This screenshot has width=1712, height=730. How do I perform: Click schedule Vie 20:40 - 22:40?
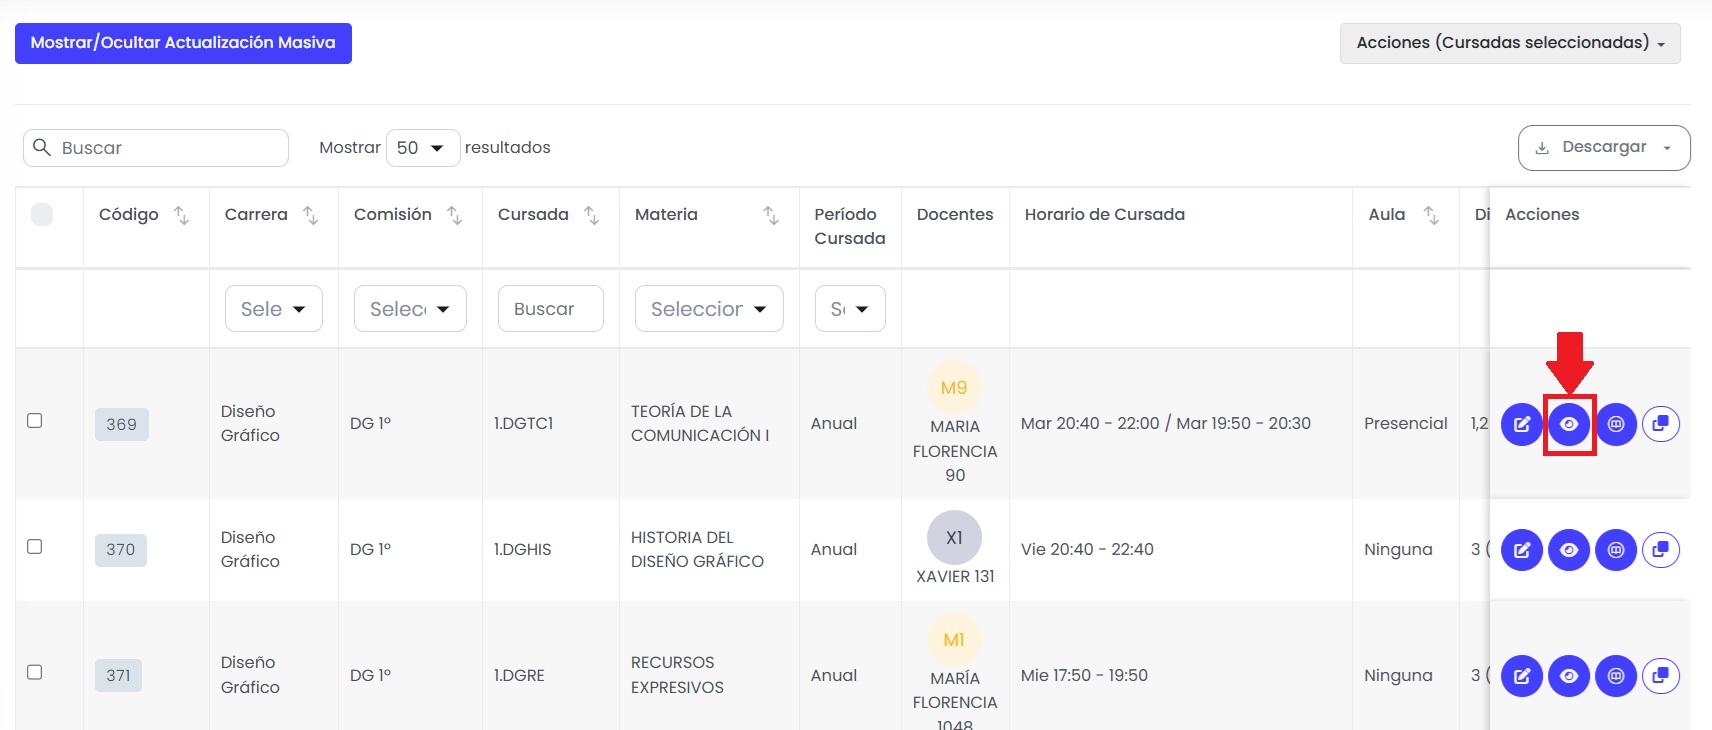[1087, 550]
